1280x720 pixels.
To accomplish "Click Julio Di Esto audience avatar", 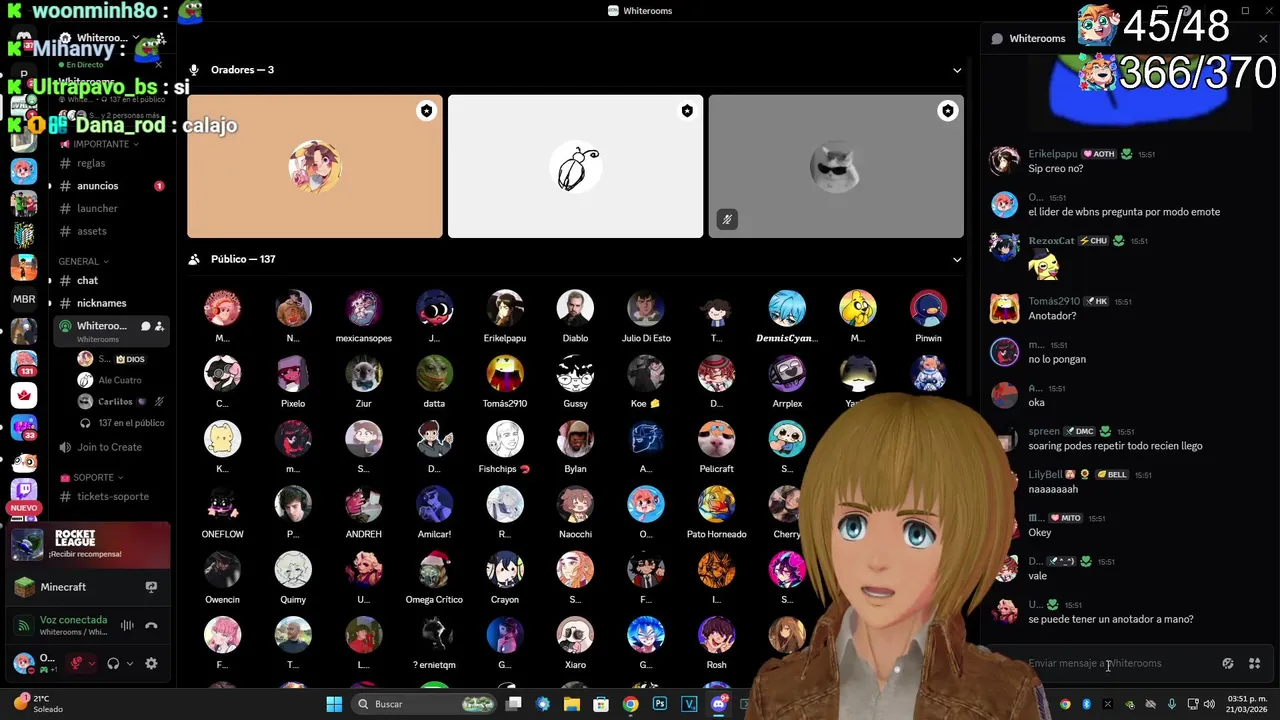I will tap(646, 308).
